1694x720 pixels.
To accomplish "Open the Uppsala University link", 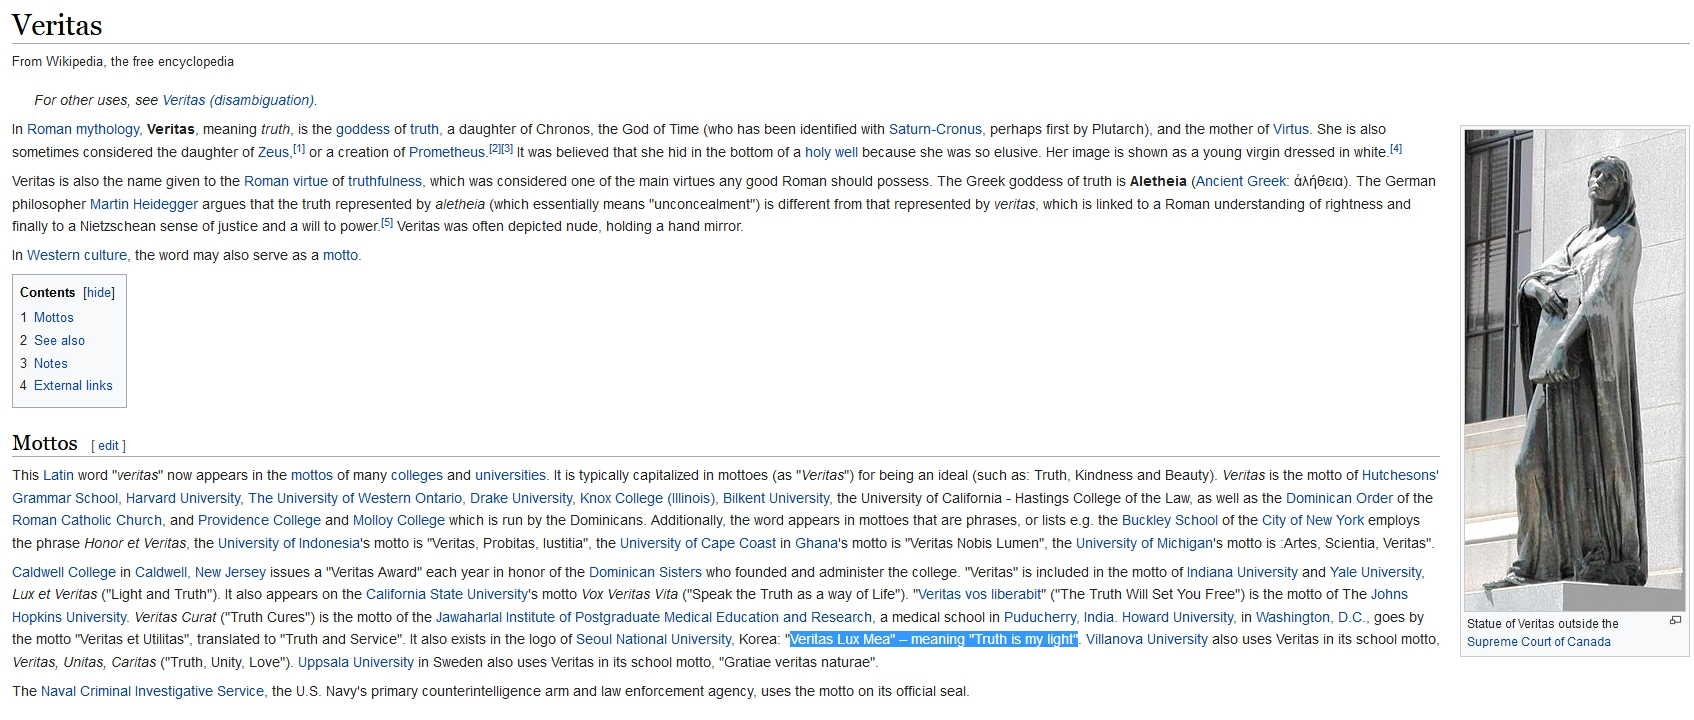I will pyautogui.click(x=356, y=663).
